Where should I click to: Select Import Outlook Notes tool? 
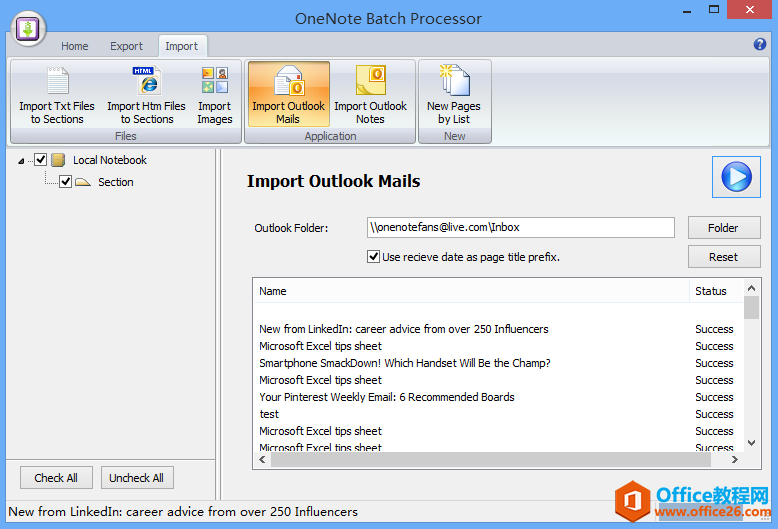[370, 94]
